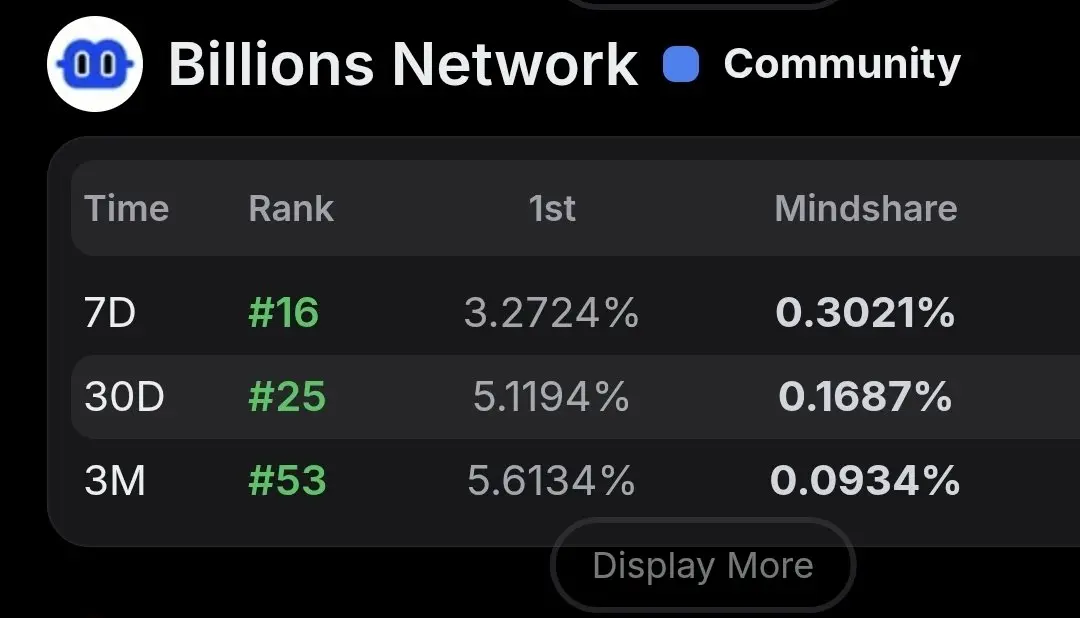The width and height of the screenshot is (1080, 618).
Task: Click the Display More button
Action: coord(703,565)
